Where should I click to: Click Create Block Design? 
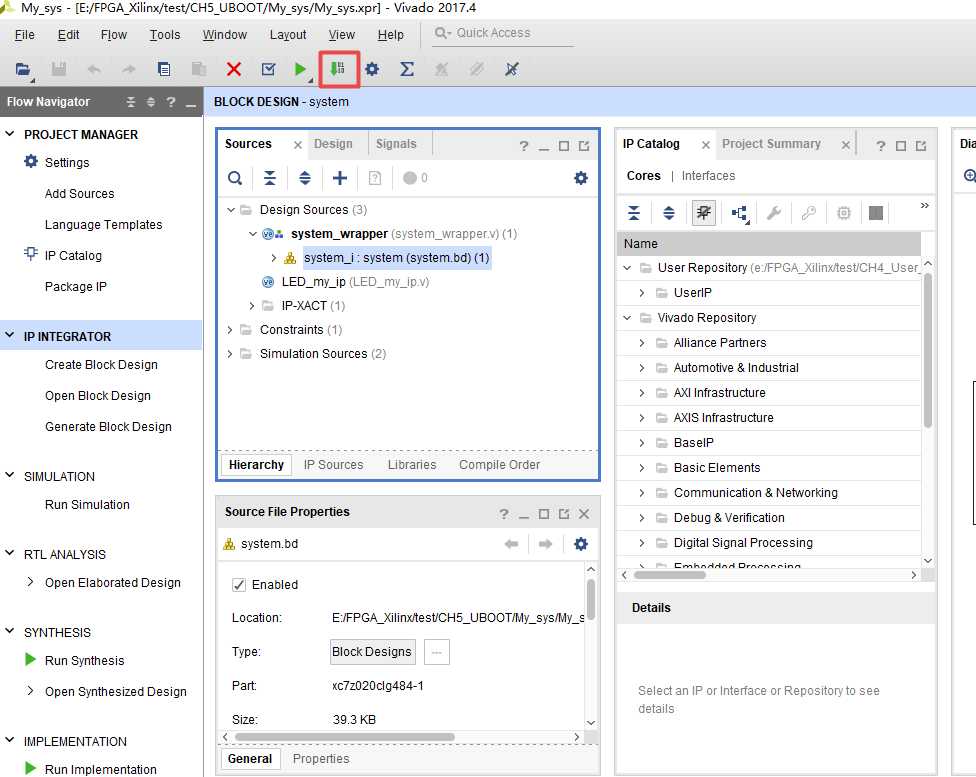coord(101,365)
